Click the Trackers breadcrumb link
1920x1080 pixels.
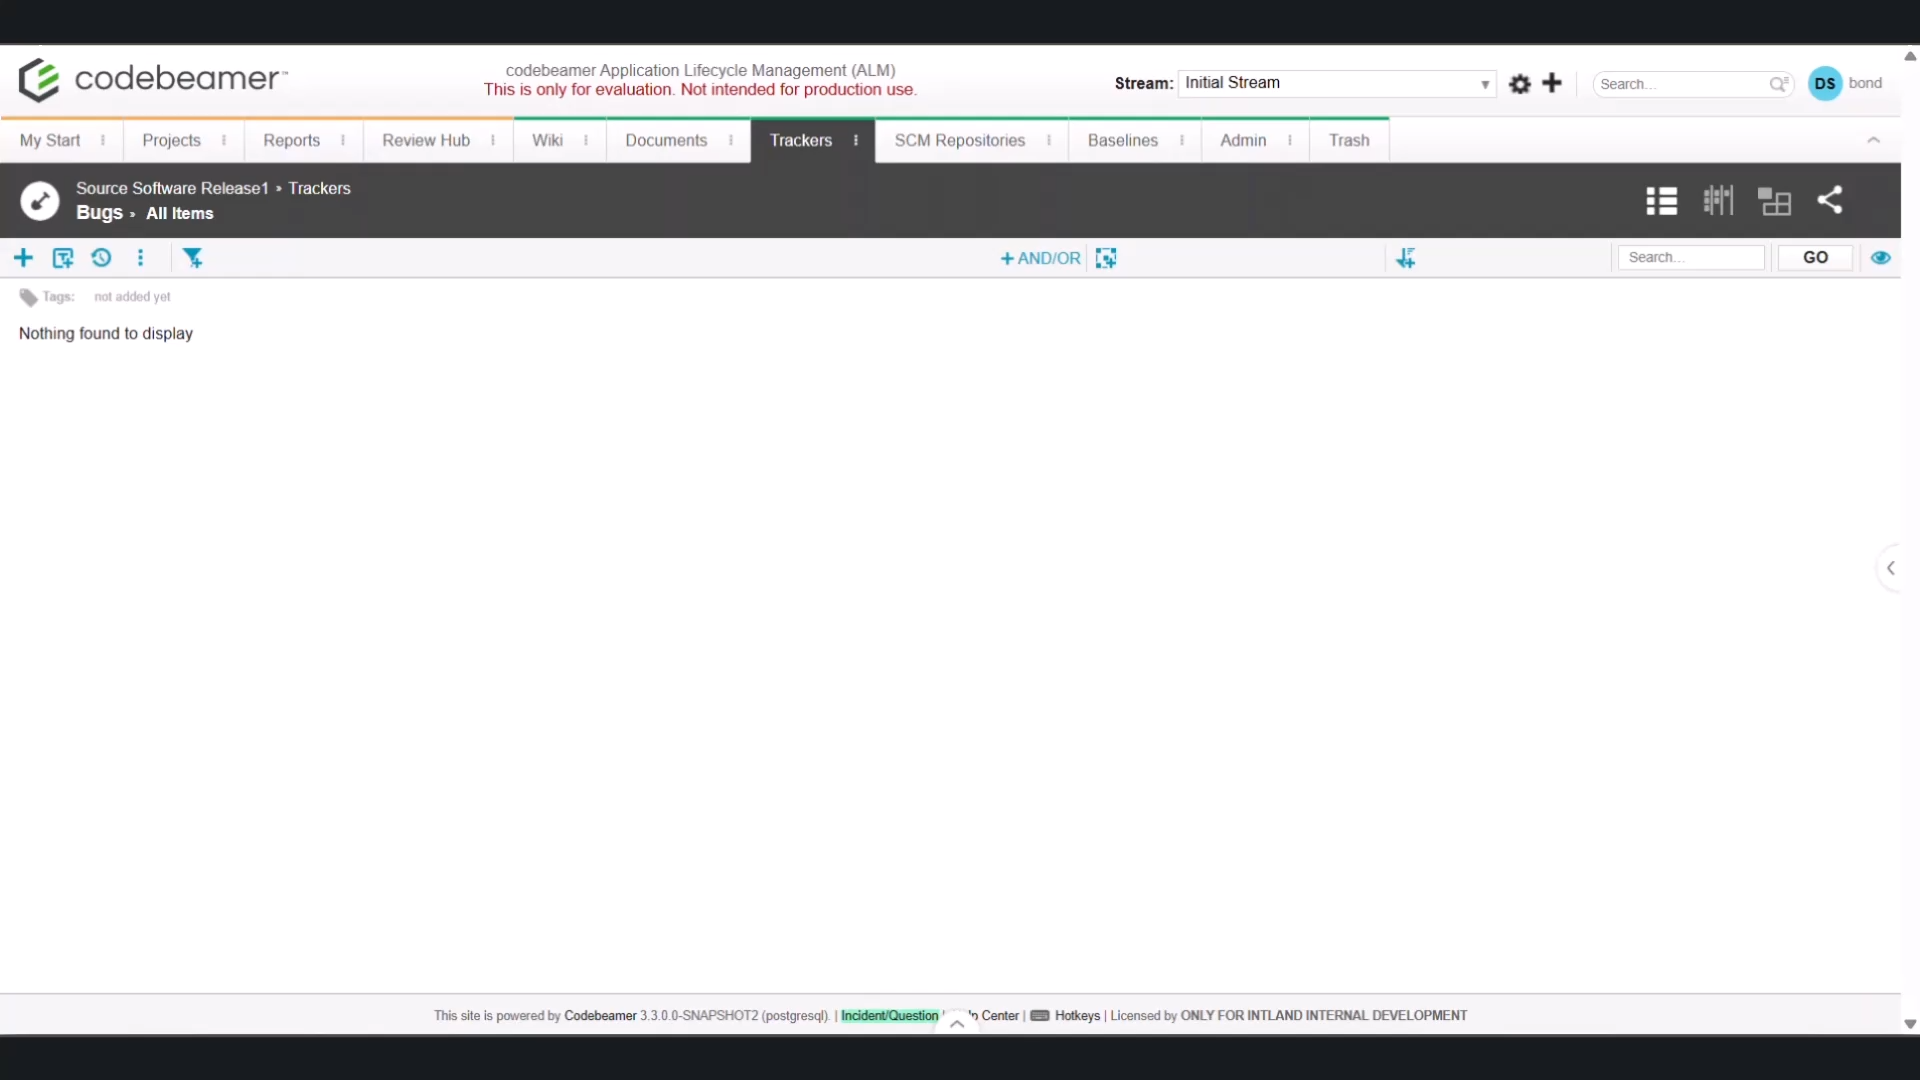click(x=320, y=188)
